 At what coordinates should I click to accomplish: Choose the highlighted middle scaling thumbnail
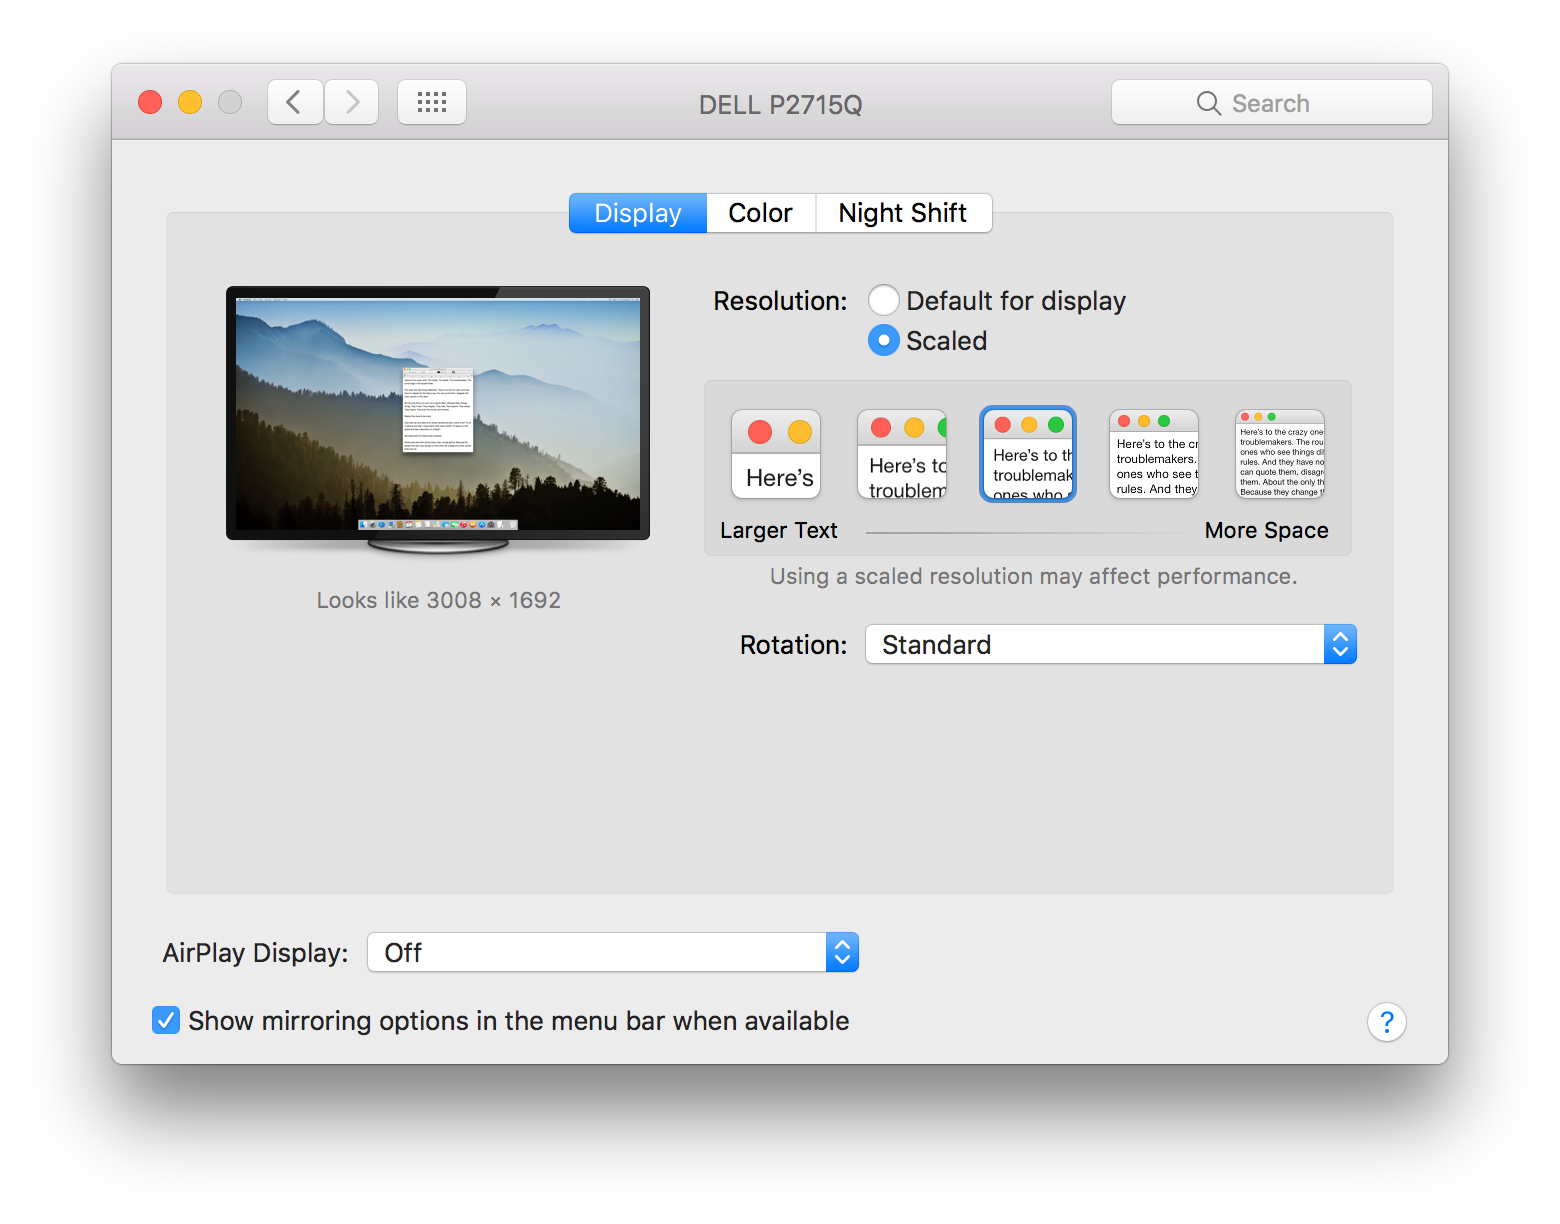(1028, 454)
